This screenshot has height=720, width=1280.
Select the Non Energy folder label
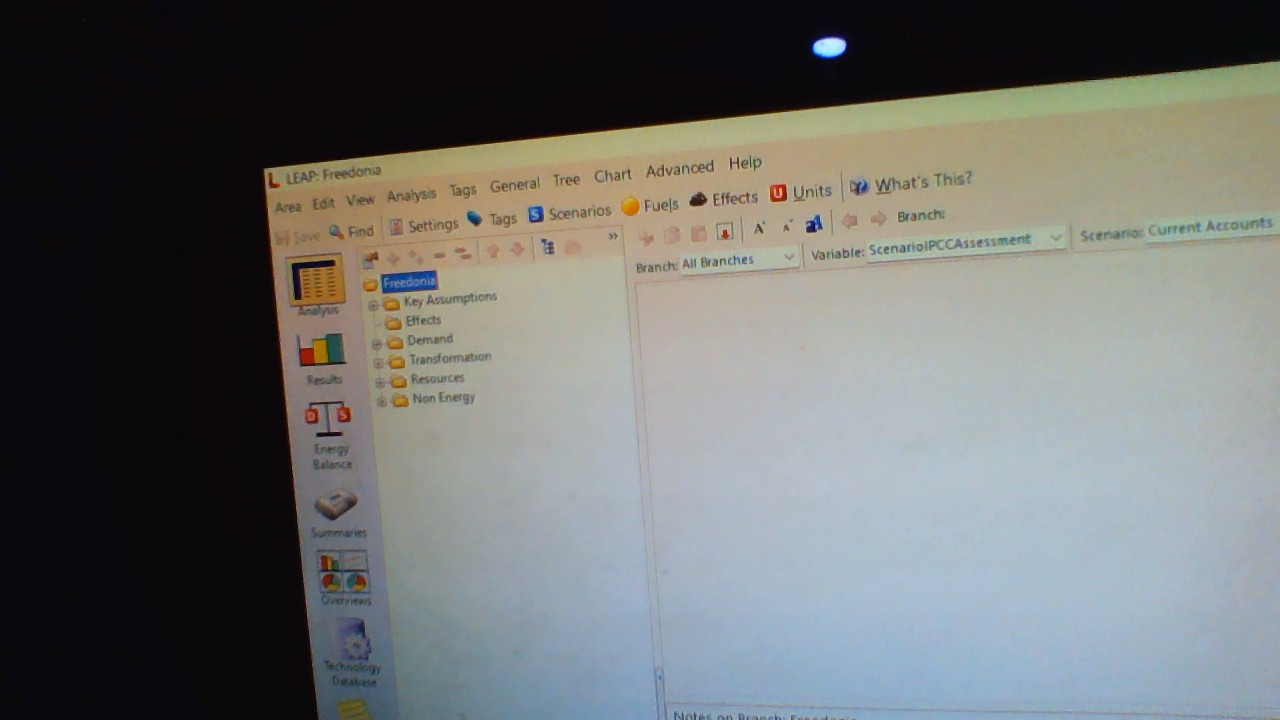tap(444, 398)
